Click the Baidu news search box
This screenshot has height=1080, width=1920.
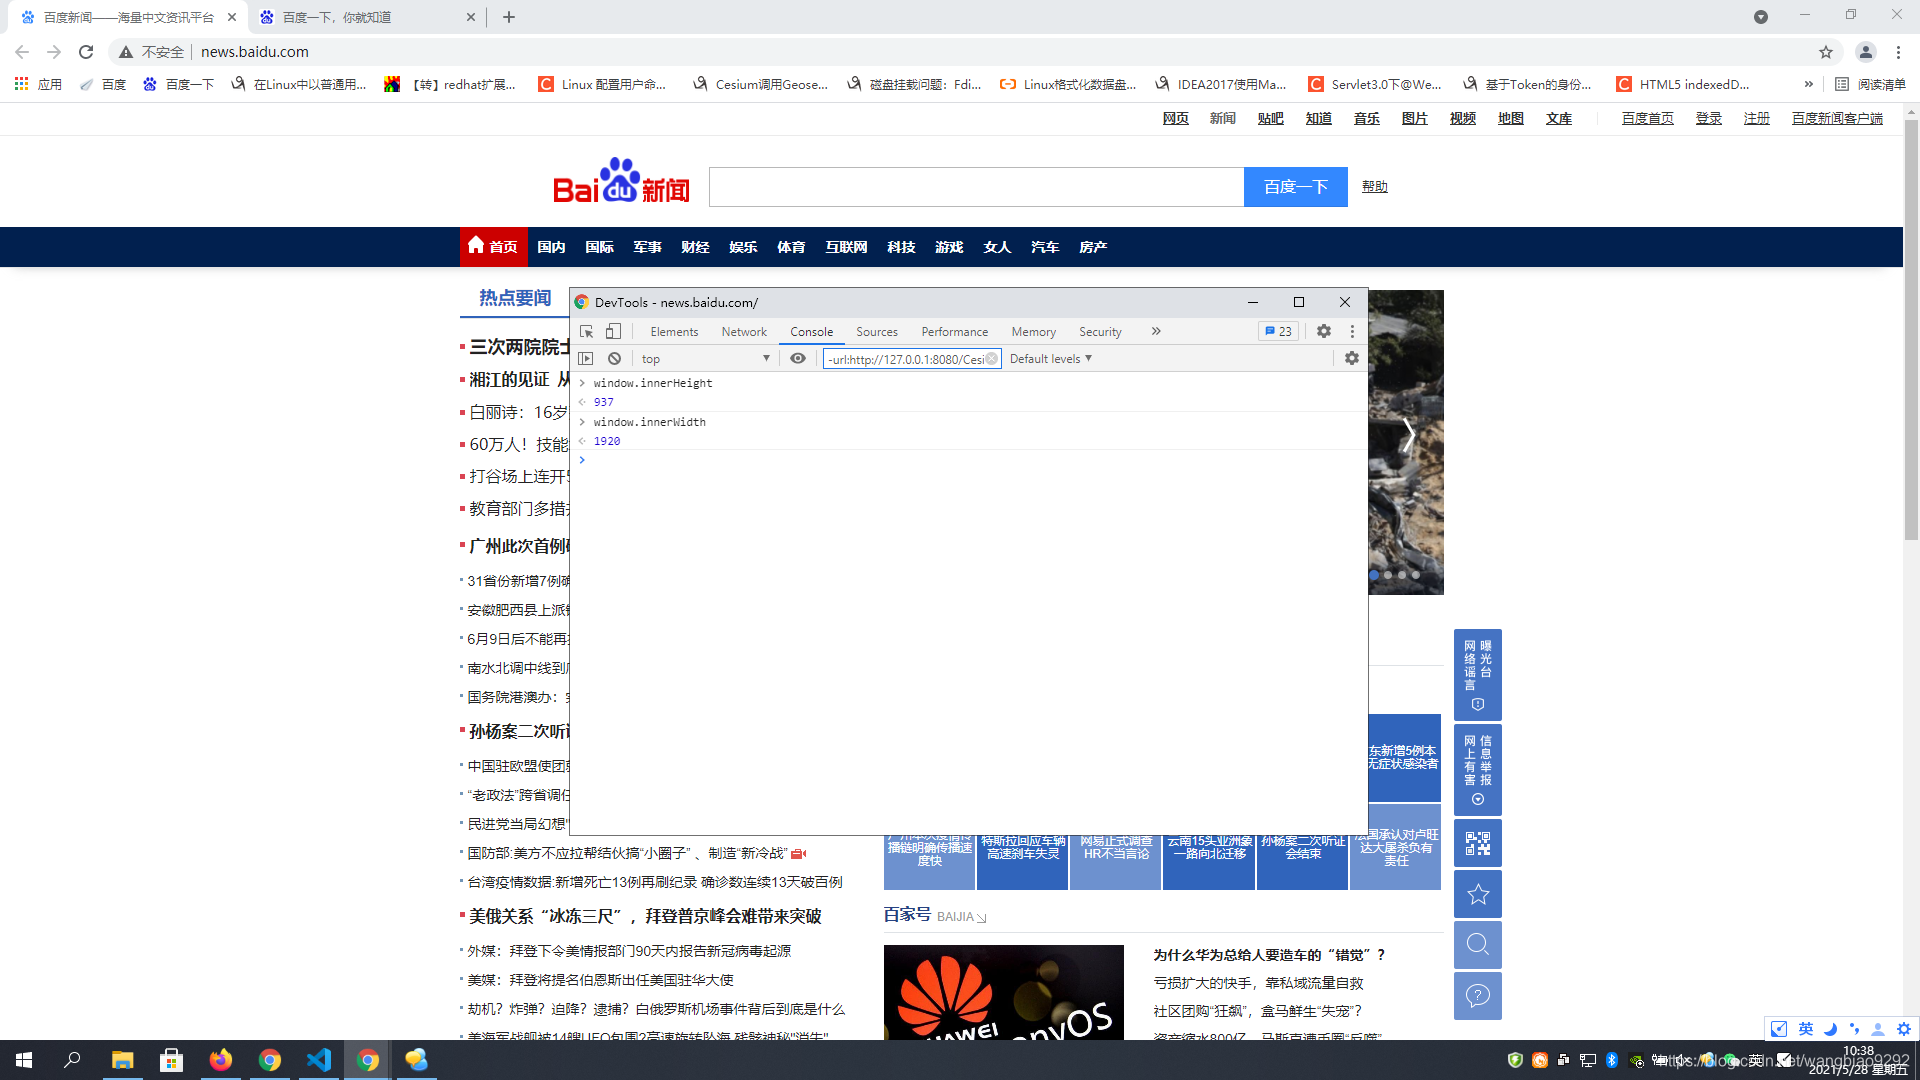pyautogui.click(x=976, y=187)
